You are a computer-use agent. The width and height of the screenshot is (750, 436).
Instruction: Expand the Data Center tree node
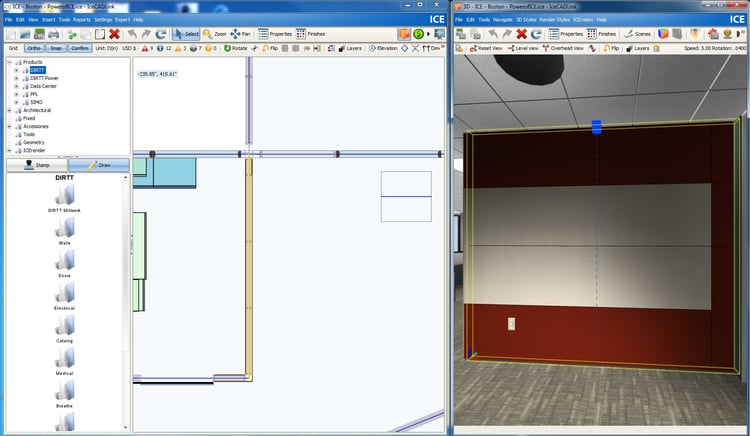coord(16,87)
